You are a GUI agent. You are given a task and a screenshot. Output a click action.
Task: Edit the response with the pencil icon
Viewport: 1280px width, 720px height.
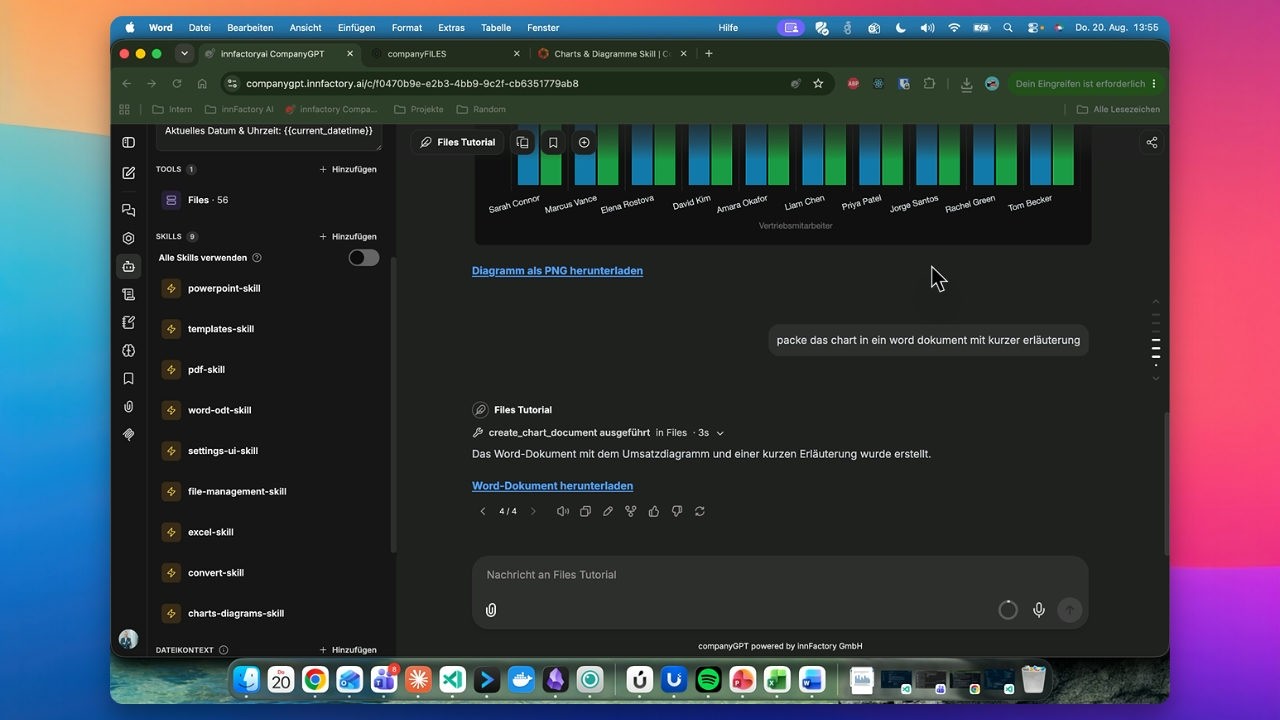click(608, 511)
